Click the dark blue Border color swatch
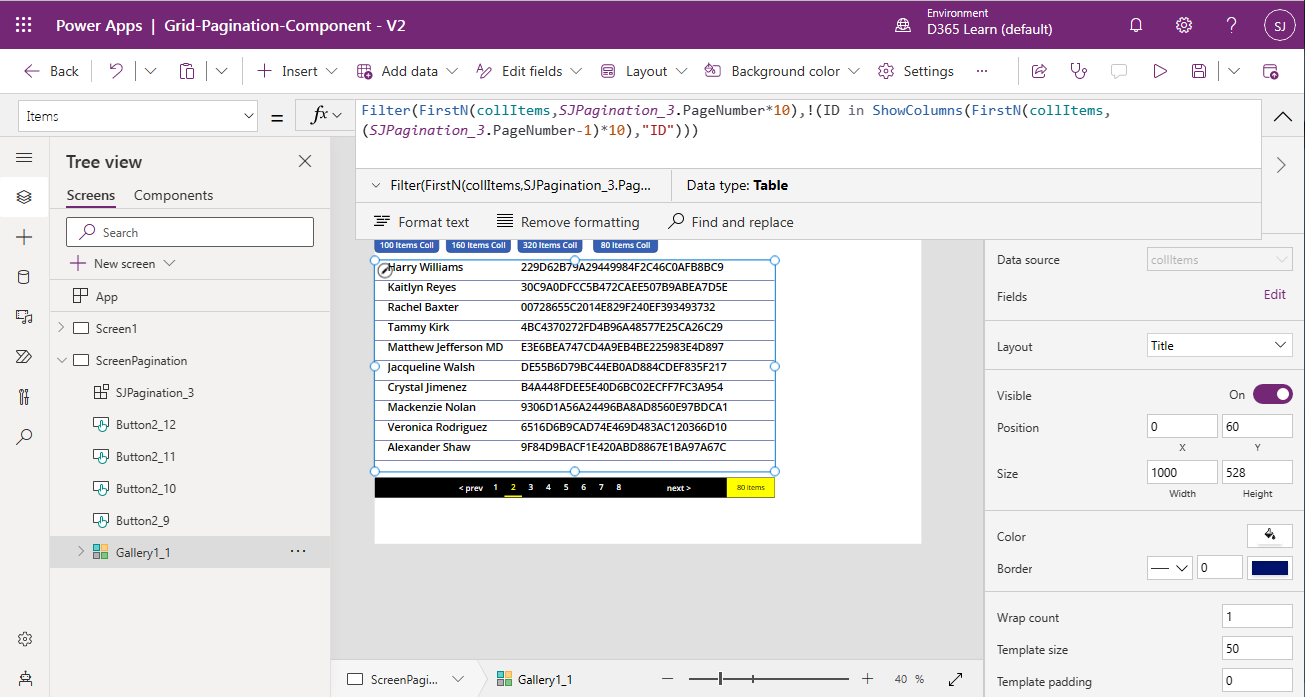 click(1270, 568)
